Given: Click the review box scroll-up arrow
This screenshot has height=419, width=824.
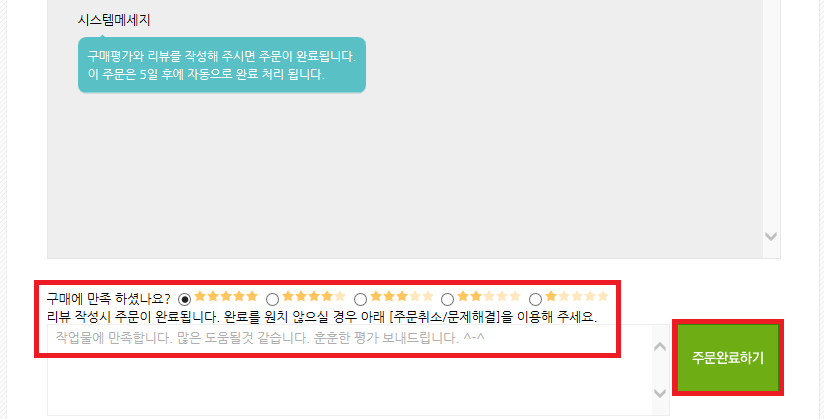Looking at the screenshot, I should [660, 346].
